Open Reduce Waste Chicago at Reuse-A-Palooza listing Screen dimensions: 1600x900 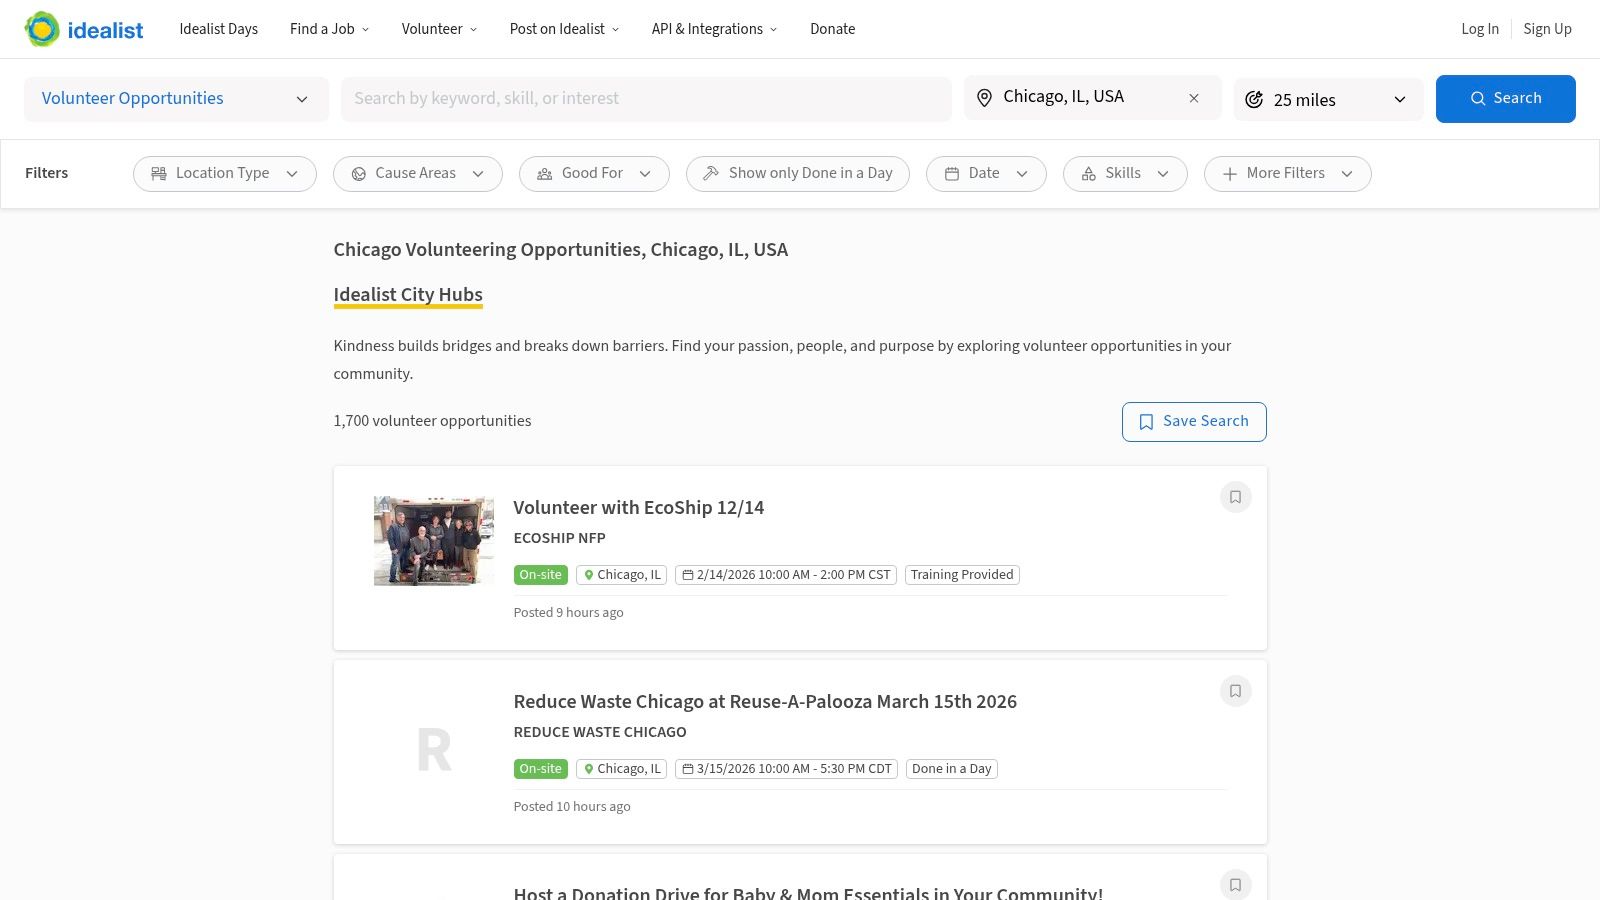point(765,701)
